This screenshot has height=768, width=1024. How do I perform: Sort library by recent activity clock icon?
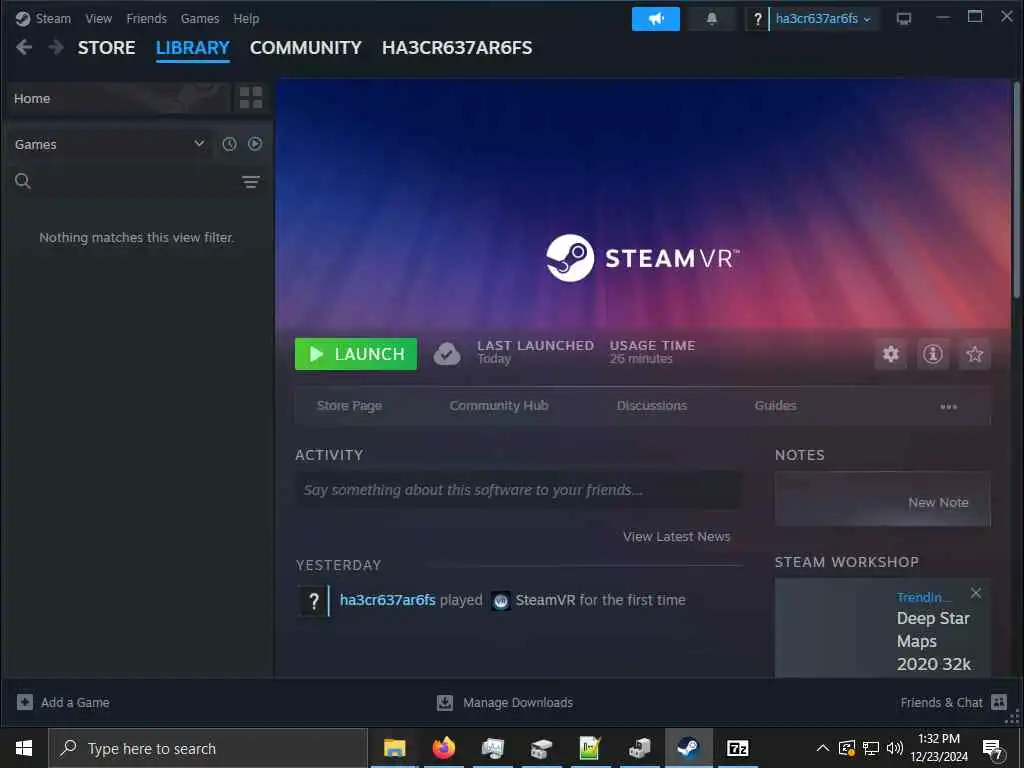pyautogui.click(x=229, y=144)
